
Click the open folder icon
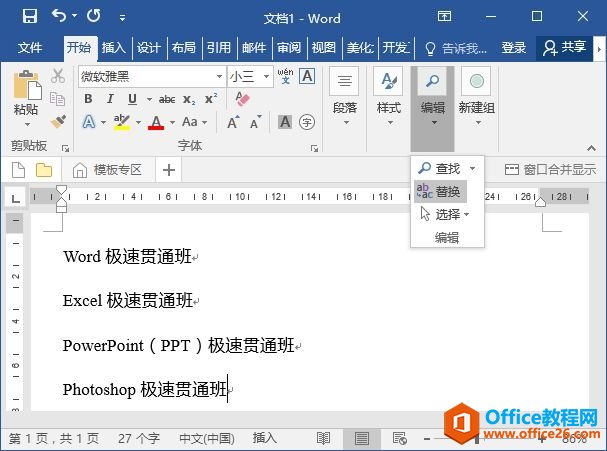44,170
